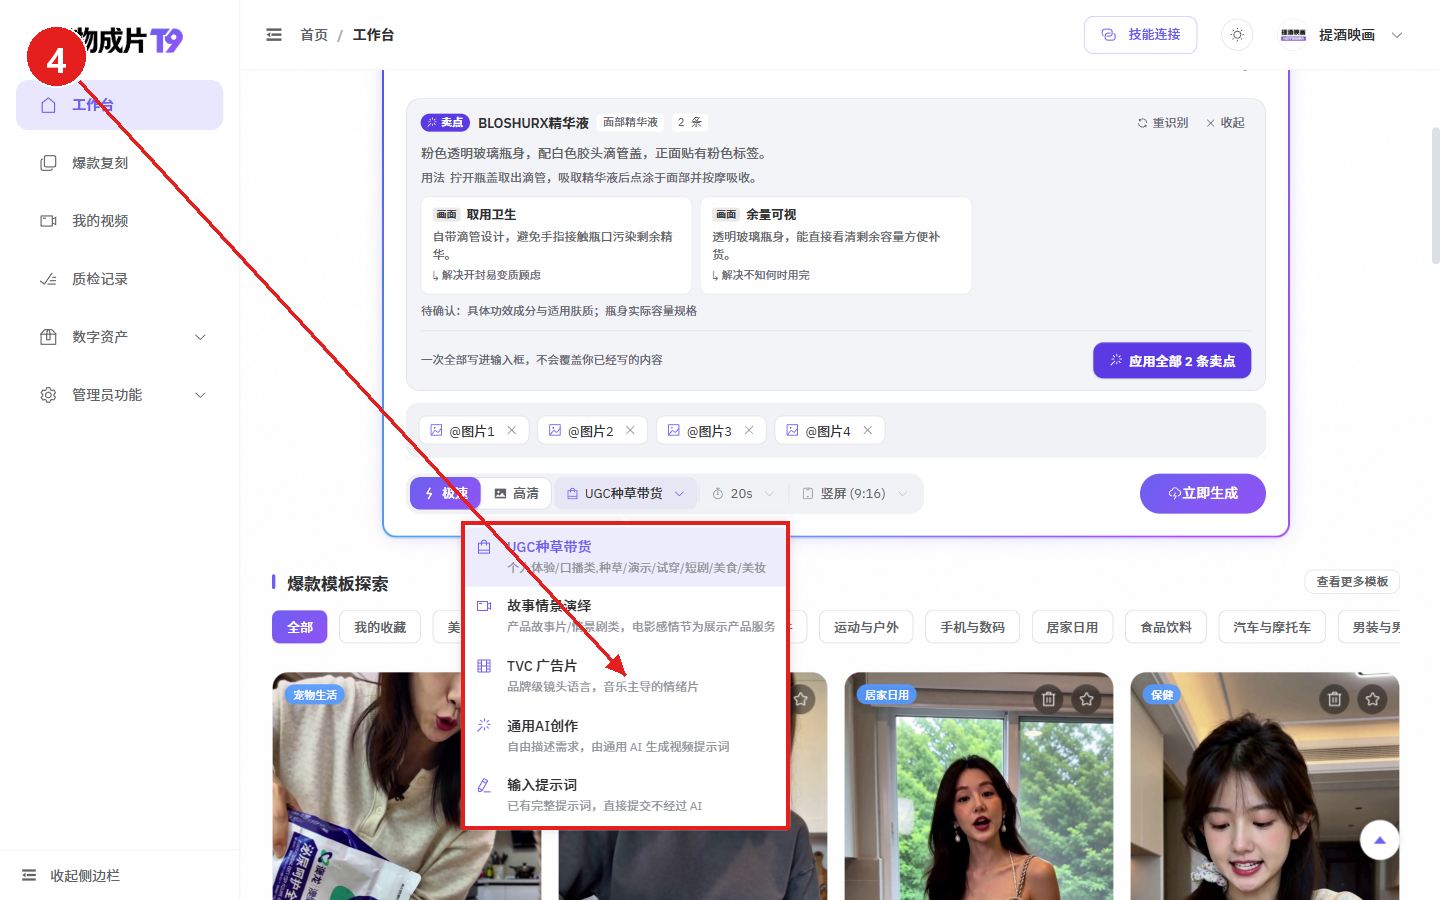Screen dimensions: 1440x900
Task: Choose 通用AI创作 option
Action: [626, 736]
